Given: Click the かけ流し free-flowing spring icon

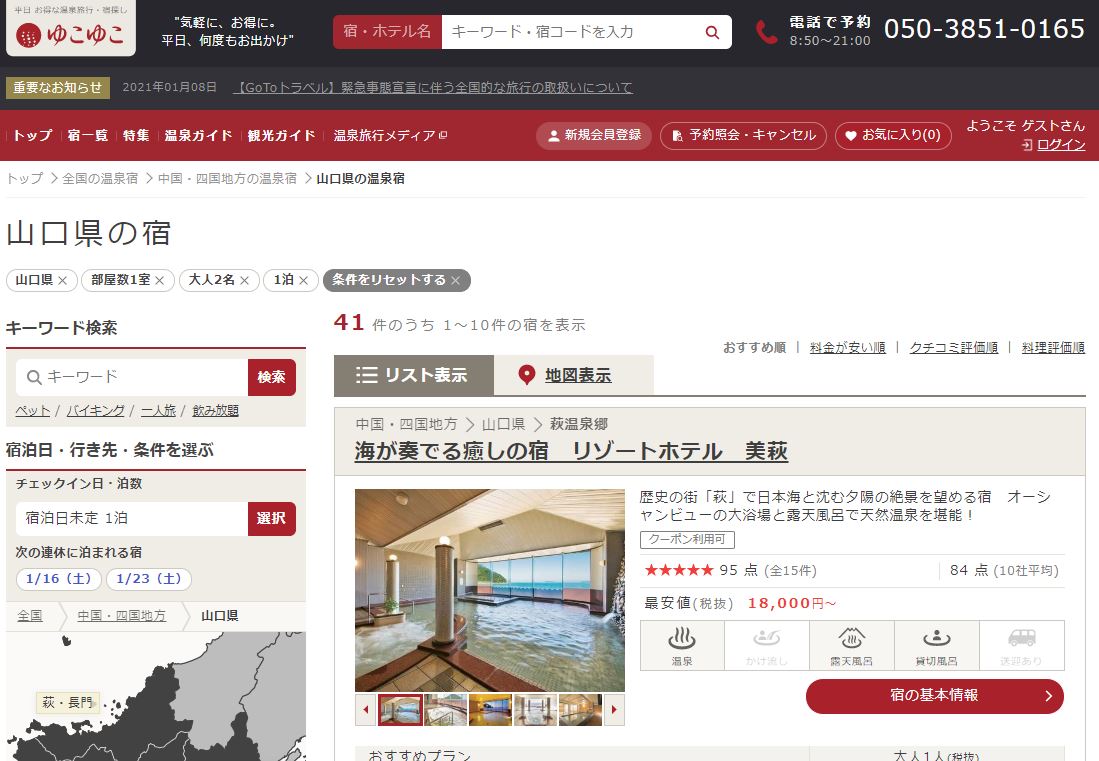Looking at the screenshot, I should point(766,645).
